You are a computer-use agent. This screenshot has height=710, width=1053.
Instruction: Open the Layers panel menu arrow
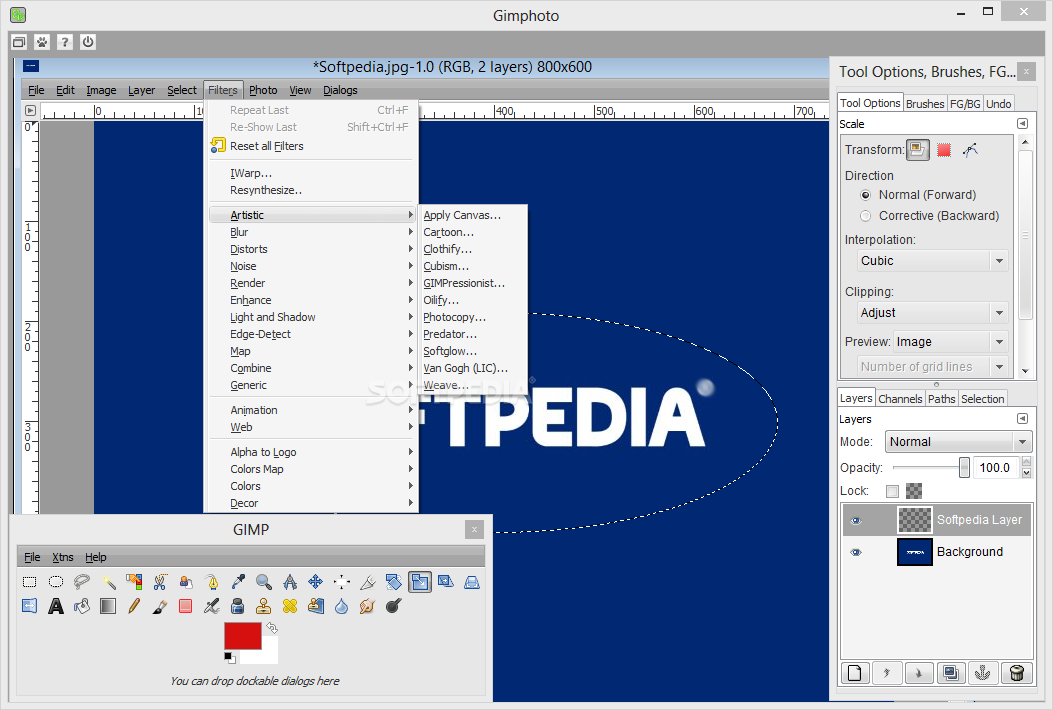1022,418
